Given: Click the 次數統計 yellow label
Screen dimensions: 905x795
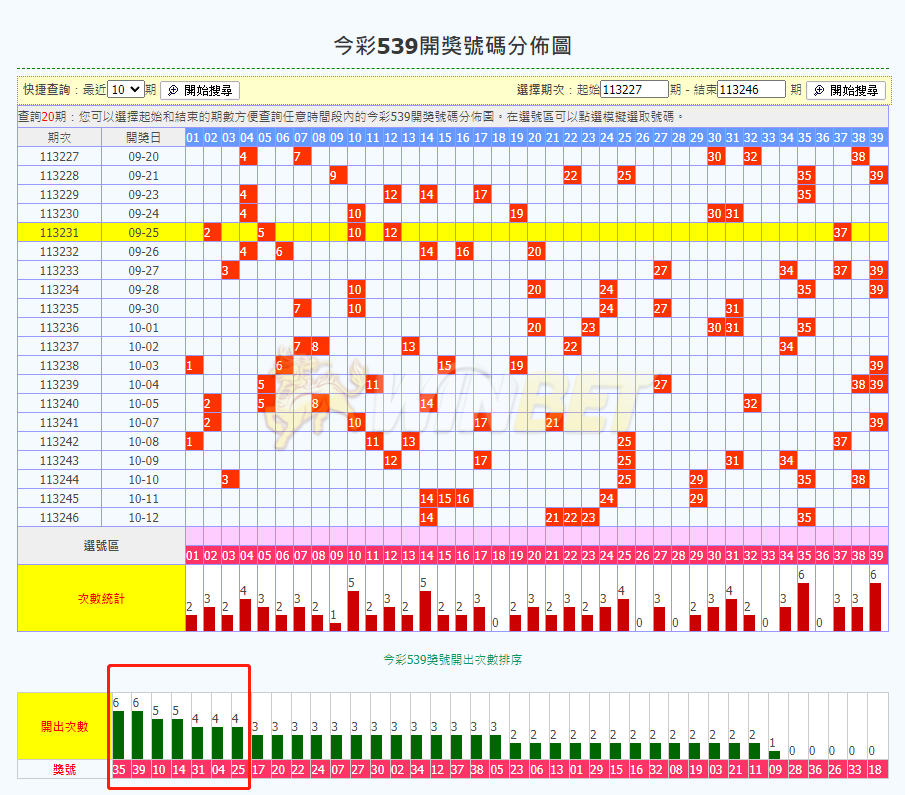Looking at the screenshot, I should (101, 599).
